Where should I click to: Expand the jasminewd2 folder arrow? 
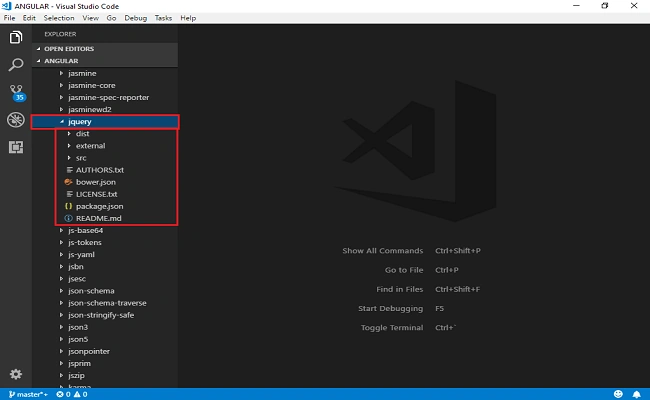(x=61, y=109)
